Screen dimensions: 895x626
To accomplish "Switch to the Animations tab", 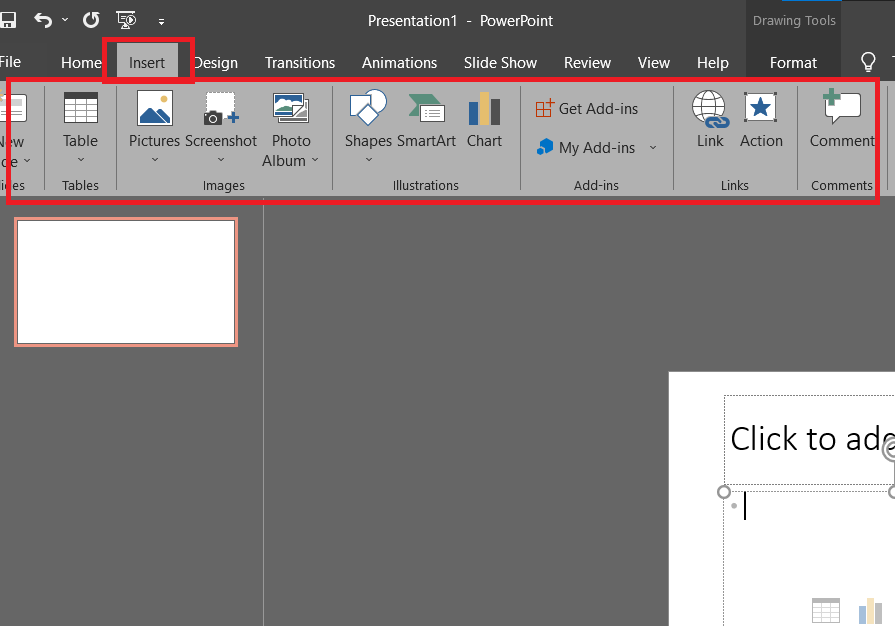I will [399, 62].
